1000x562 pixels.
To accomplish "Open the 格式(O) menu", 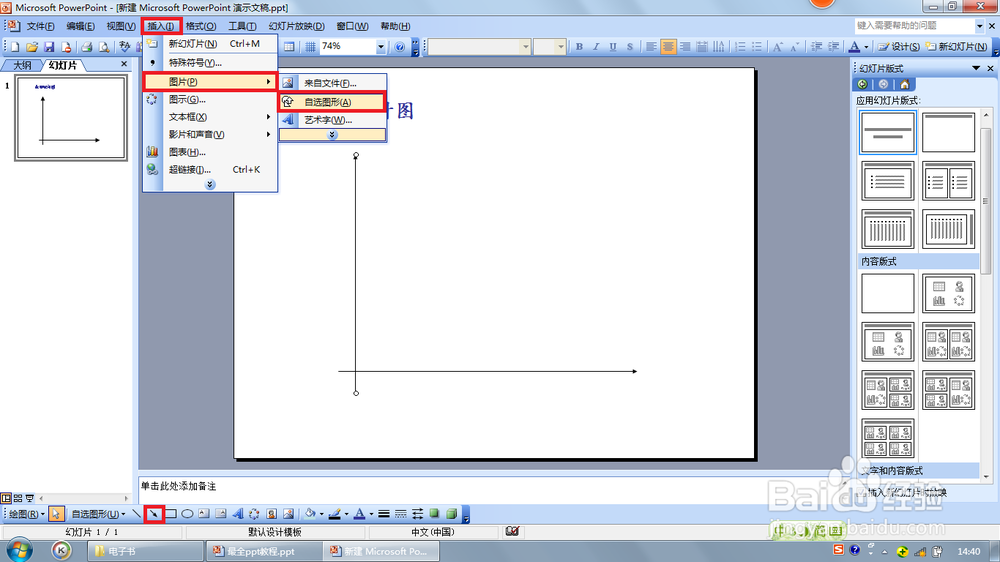I will [x=201, y=26].
